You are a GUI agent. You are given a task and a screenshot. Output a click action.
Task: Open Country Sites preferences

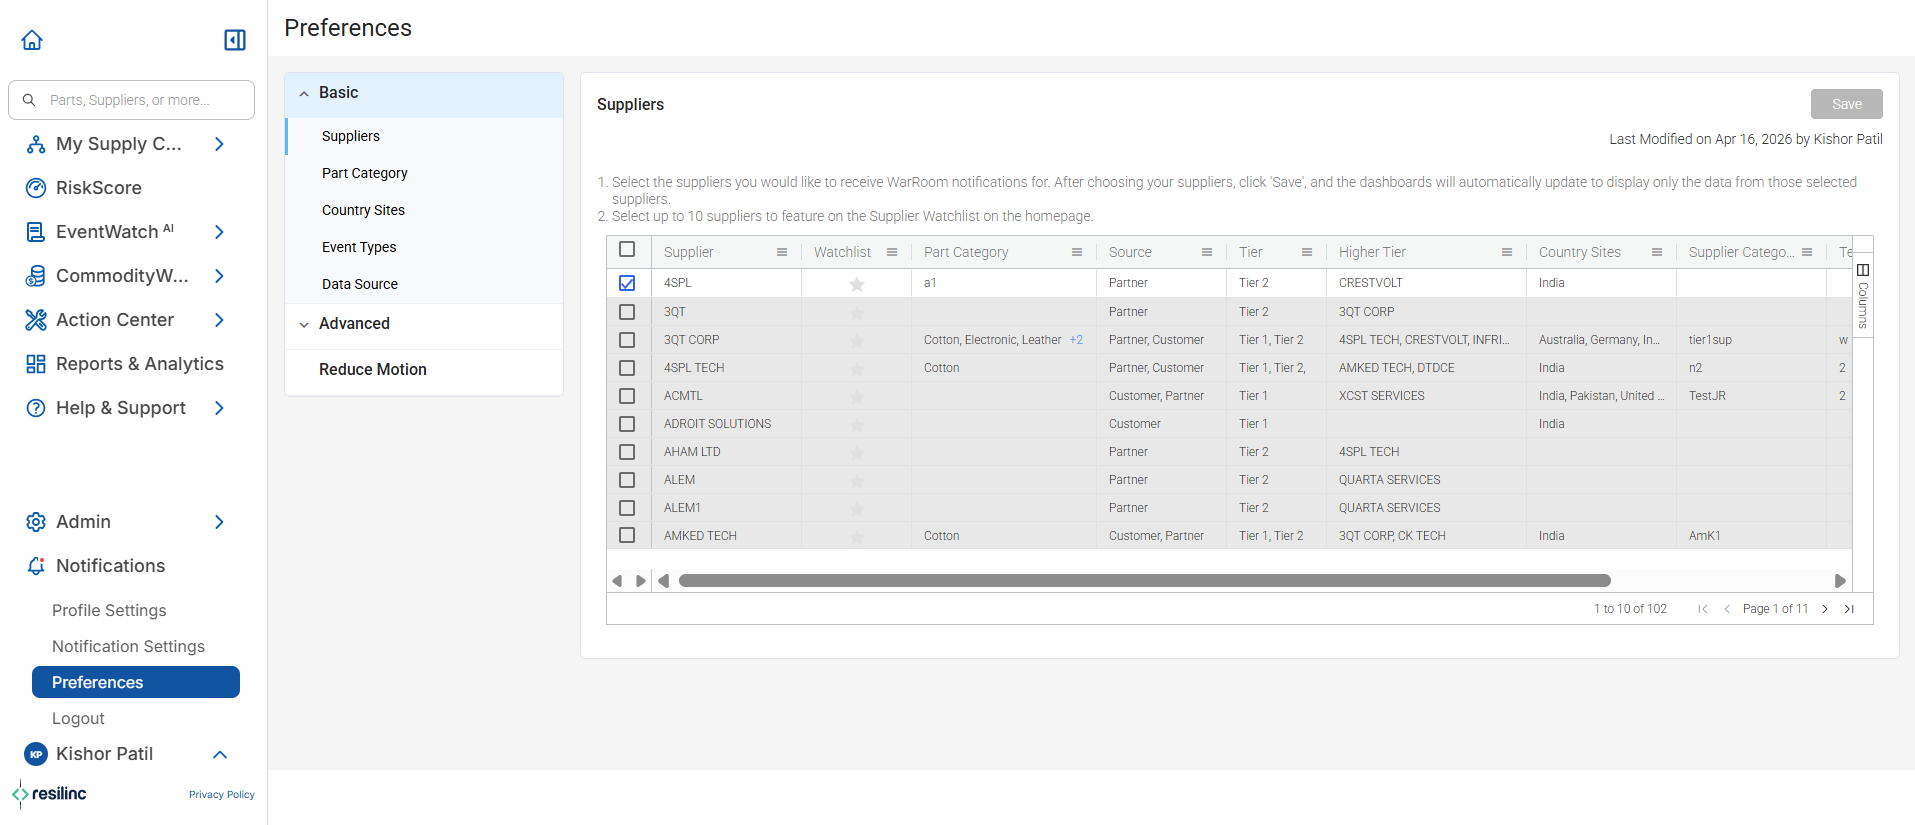363,210
